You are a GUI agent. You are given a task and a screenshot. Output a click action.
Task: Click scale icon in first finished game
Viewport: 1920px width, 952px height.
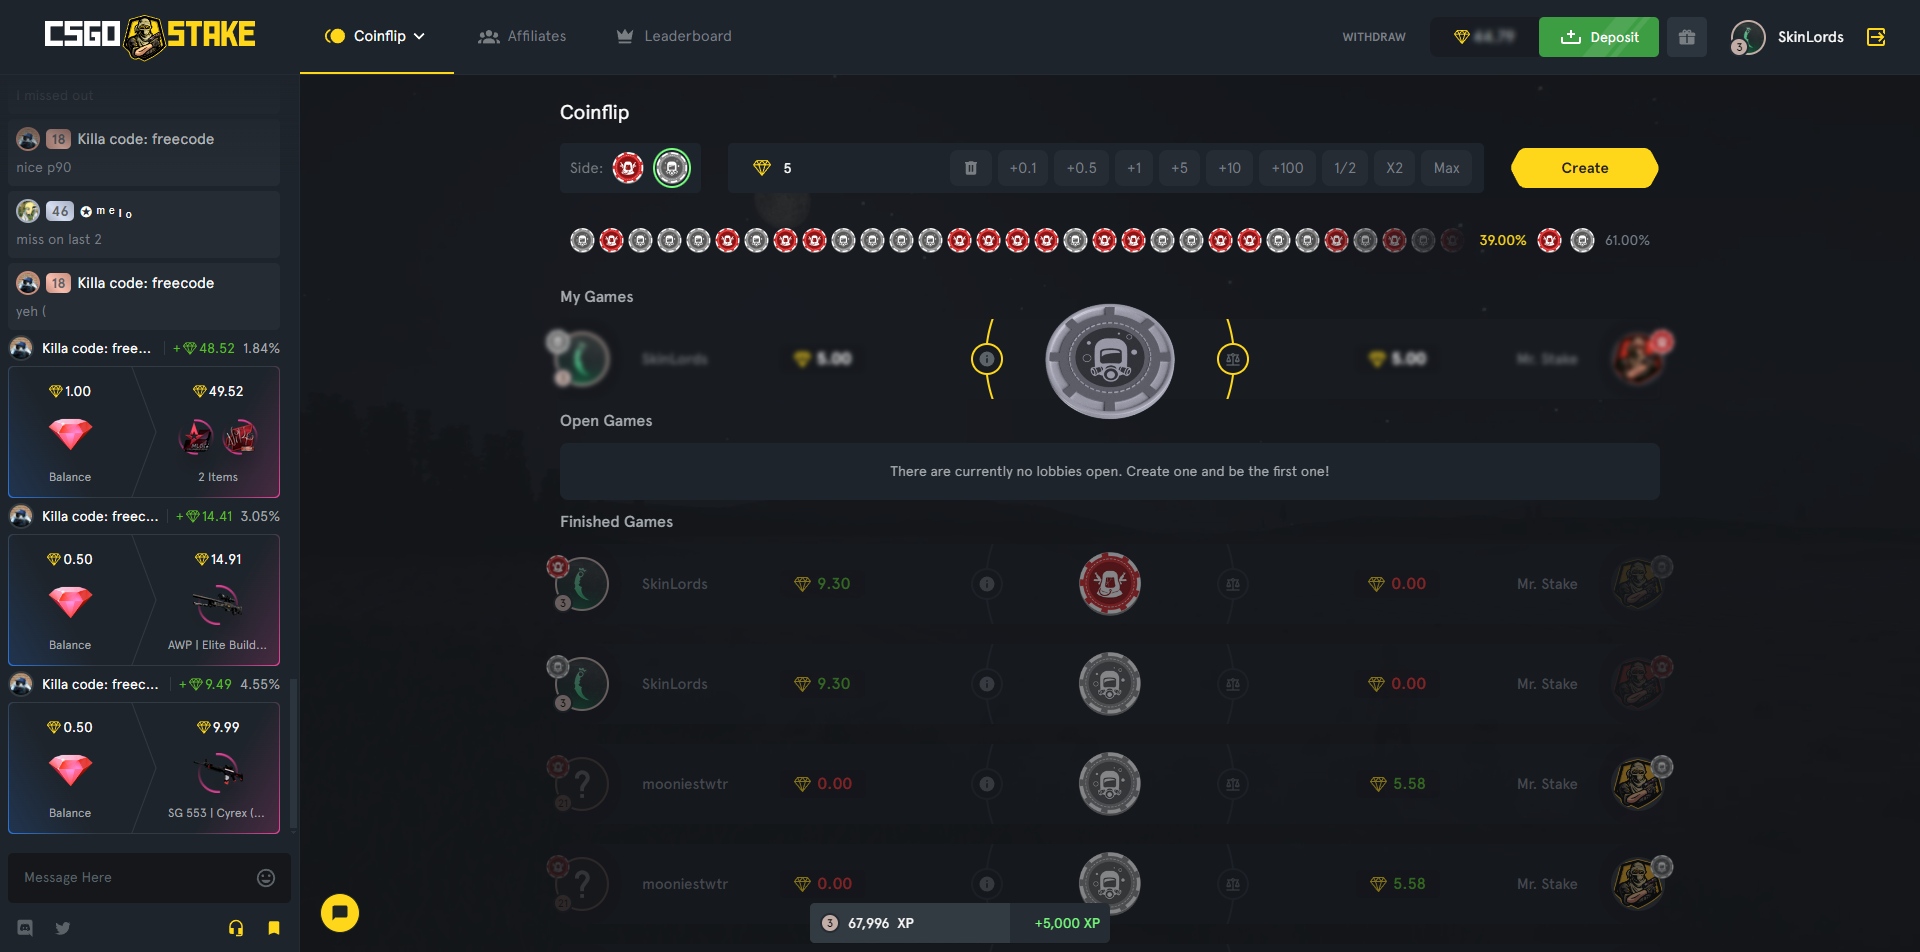pyautogui.click(x=1233, y=584)
